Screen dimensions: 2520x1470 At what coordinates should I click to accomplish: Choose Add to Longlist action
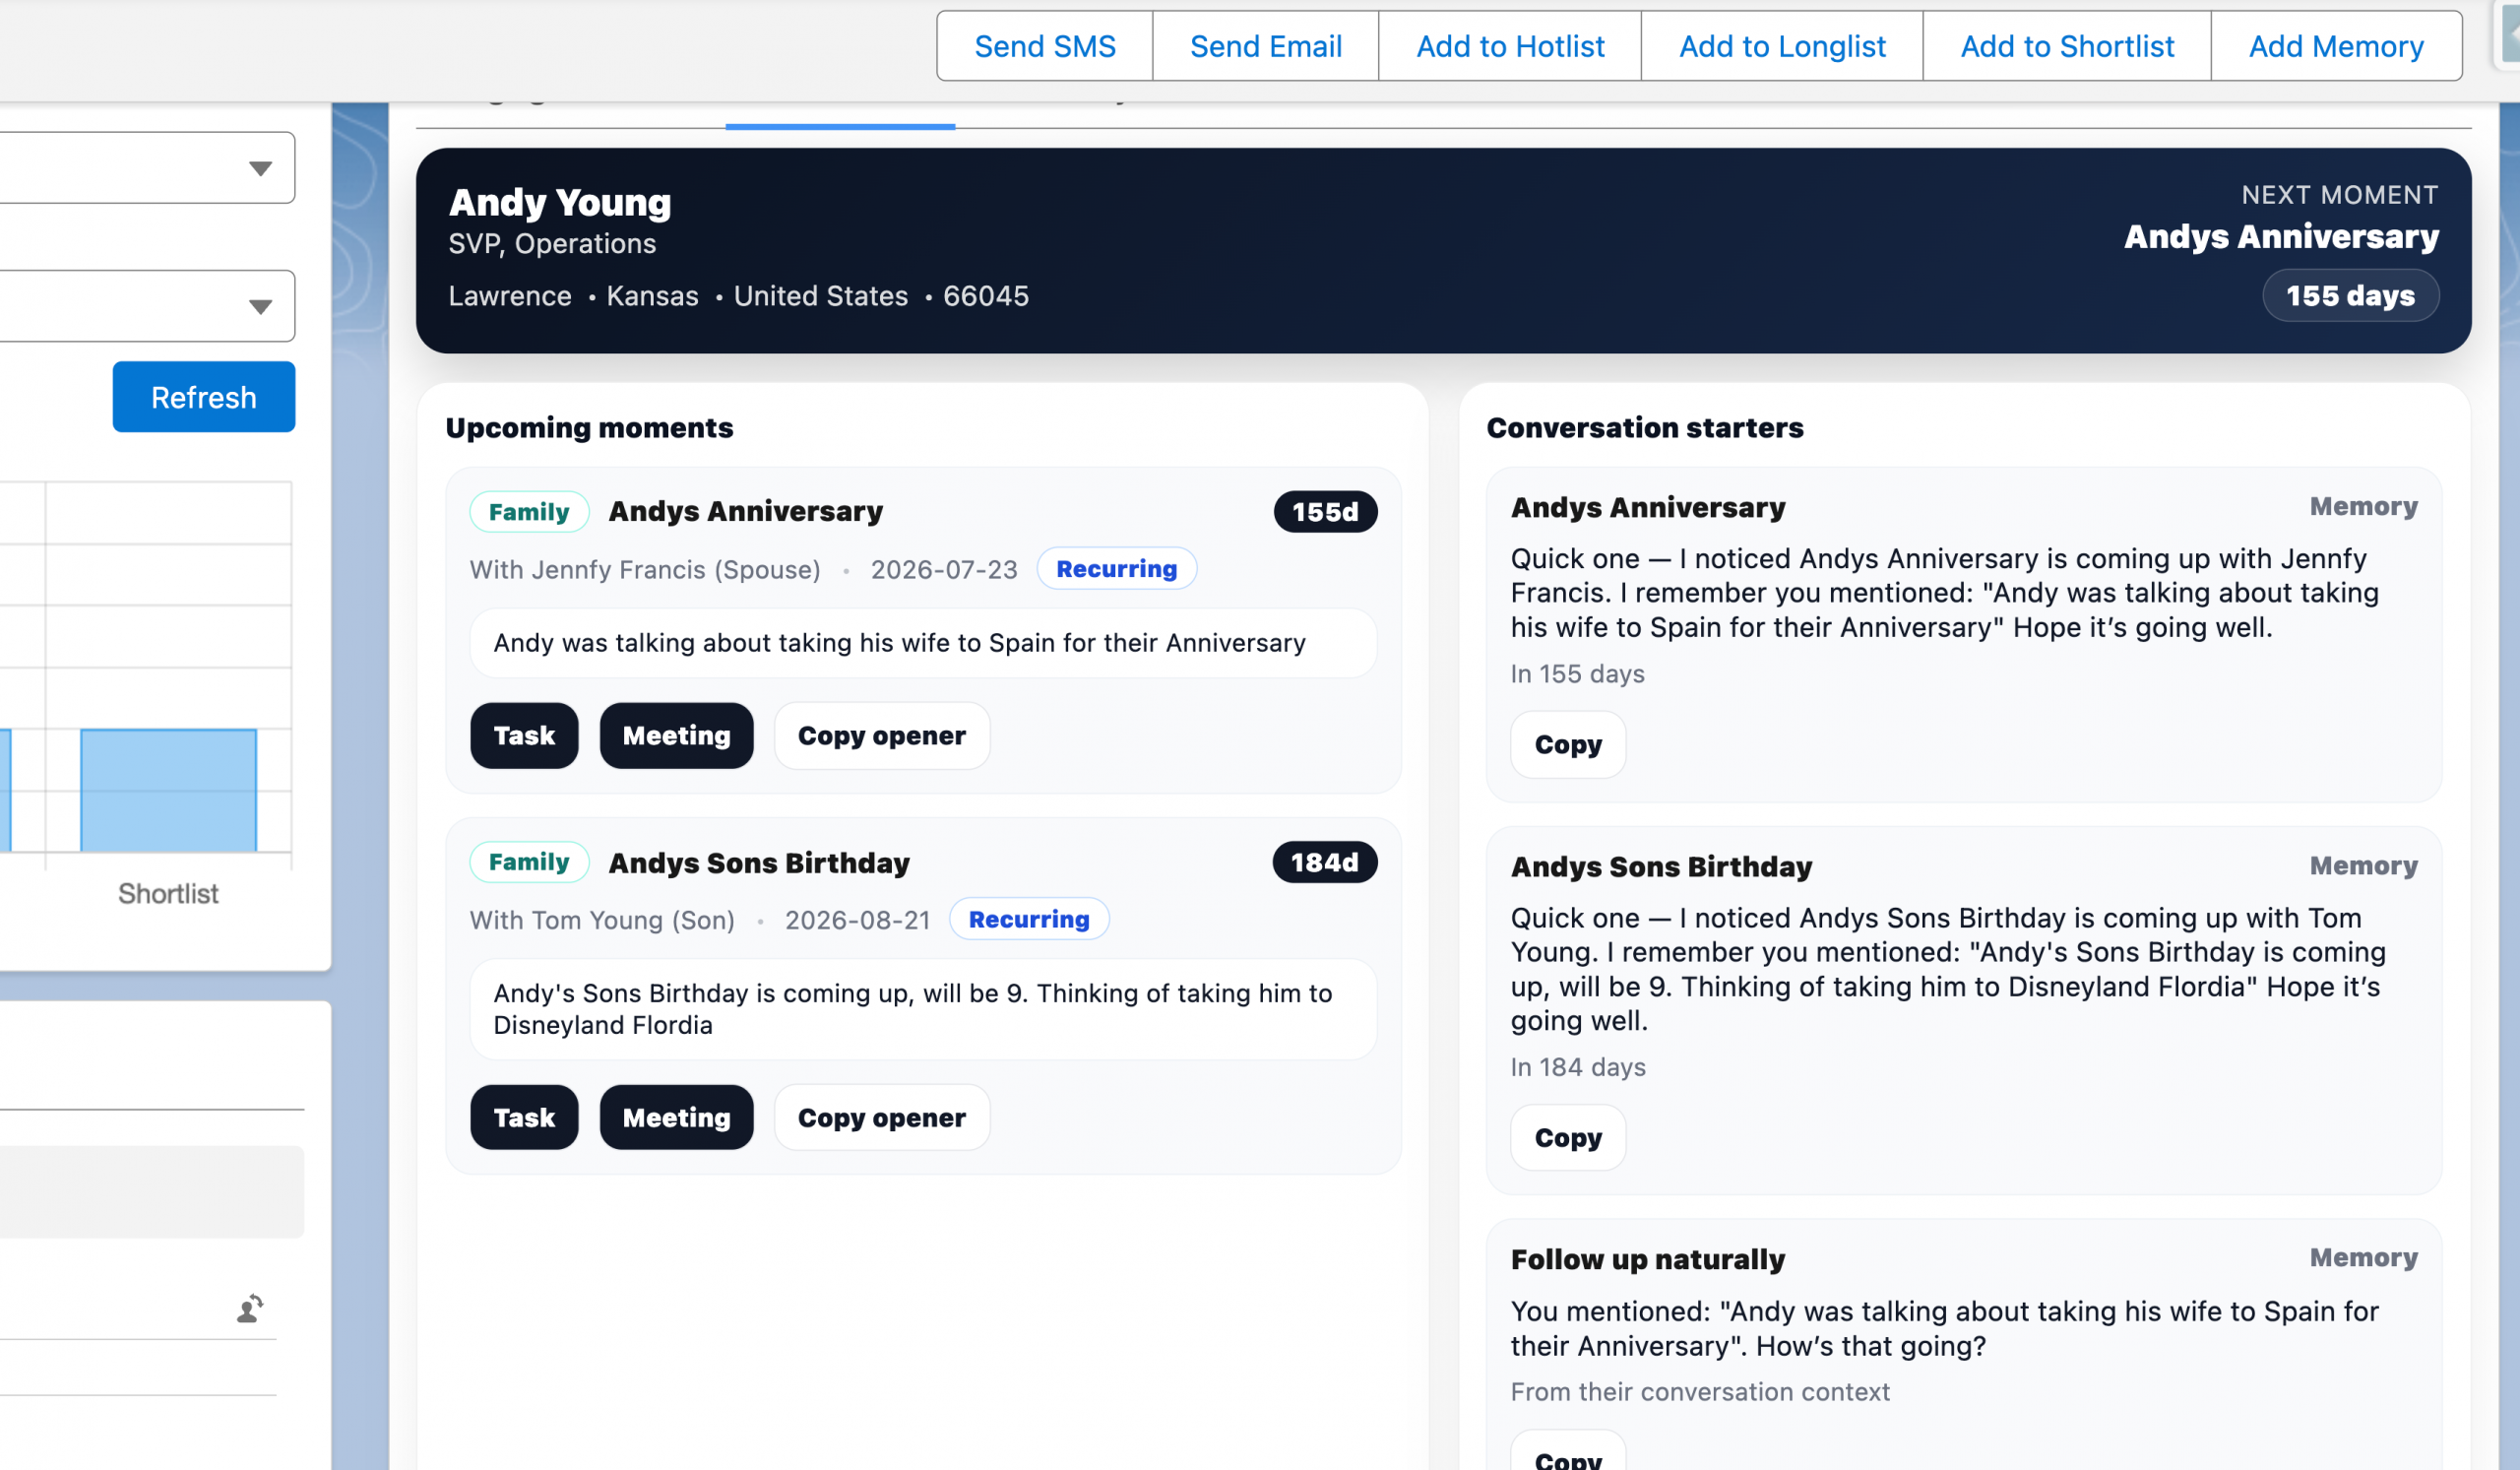(1781, 46)
